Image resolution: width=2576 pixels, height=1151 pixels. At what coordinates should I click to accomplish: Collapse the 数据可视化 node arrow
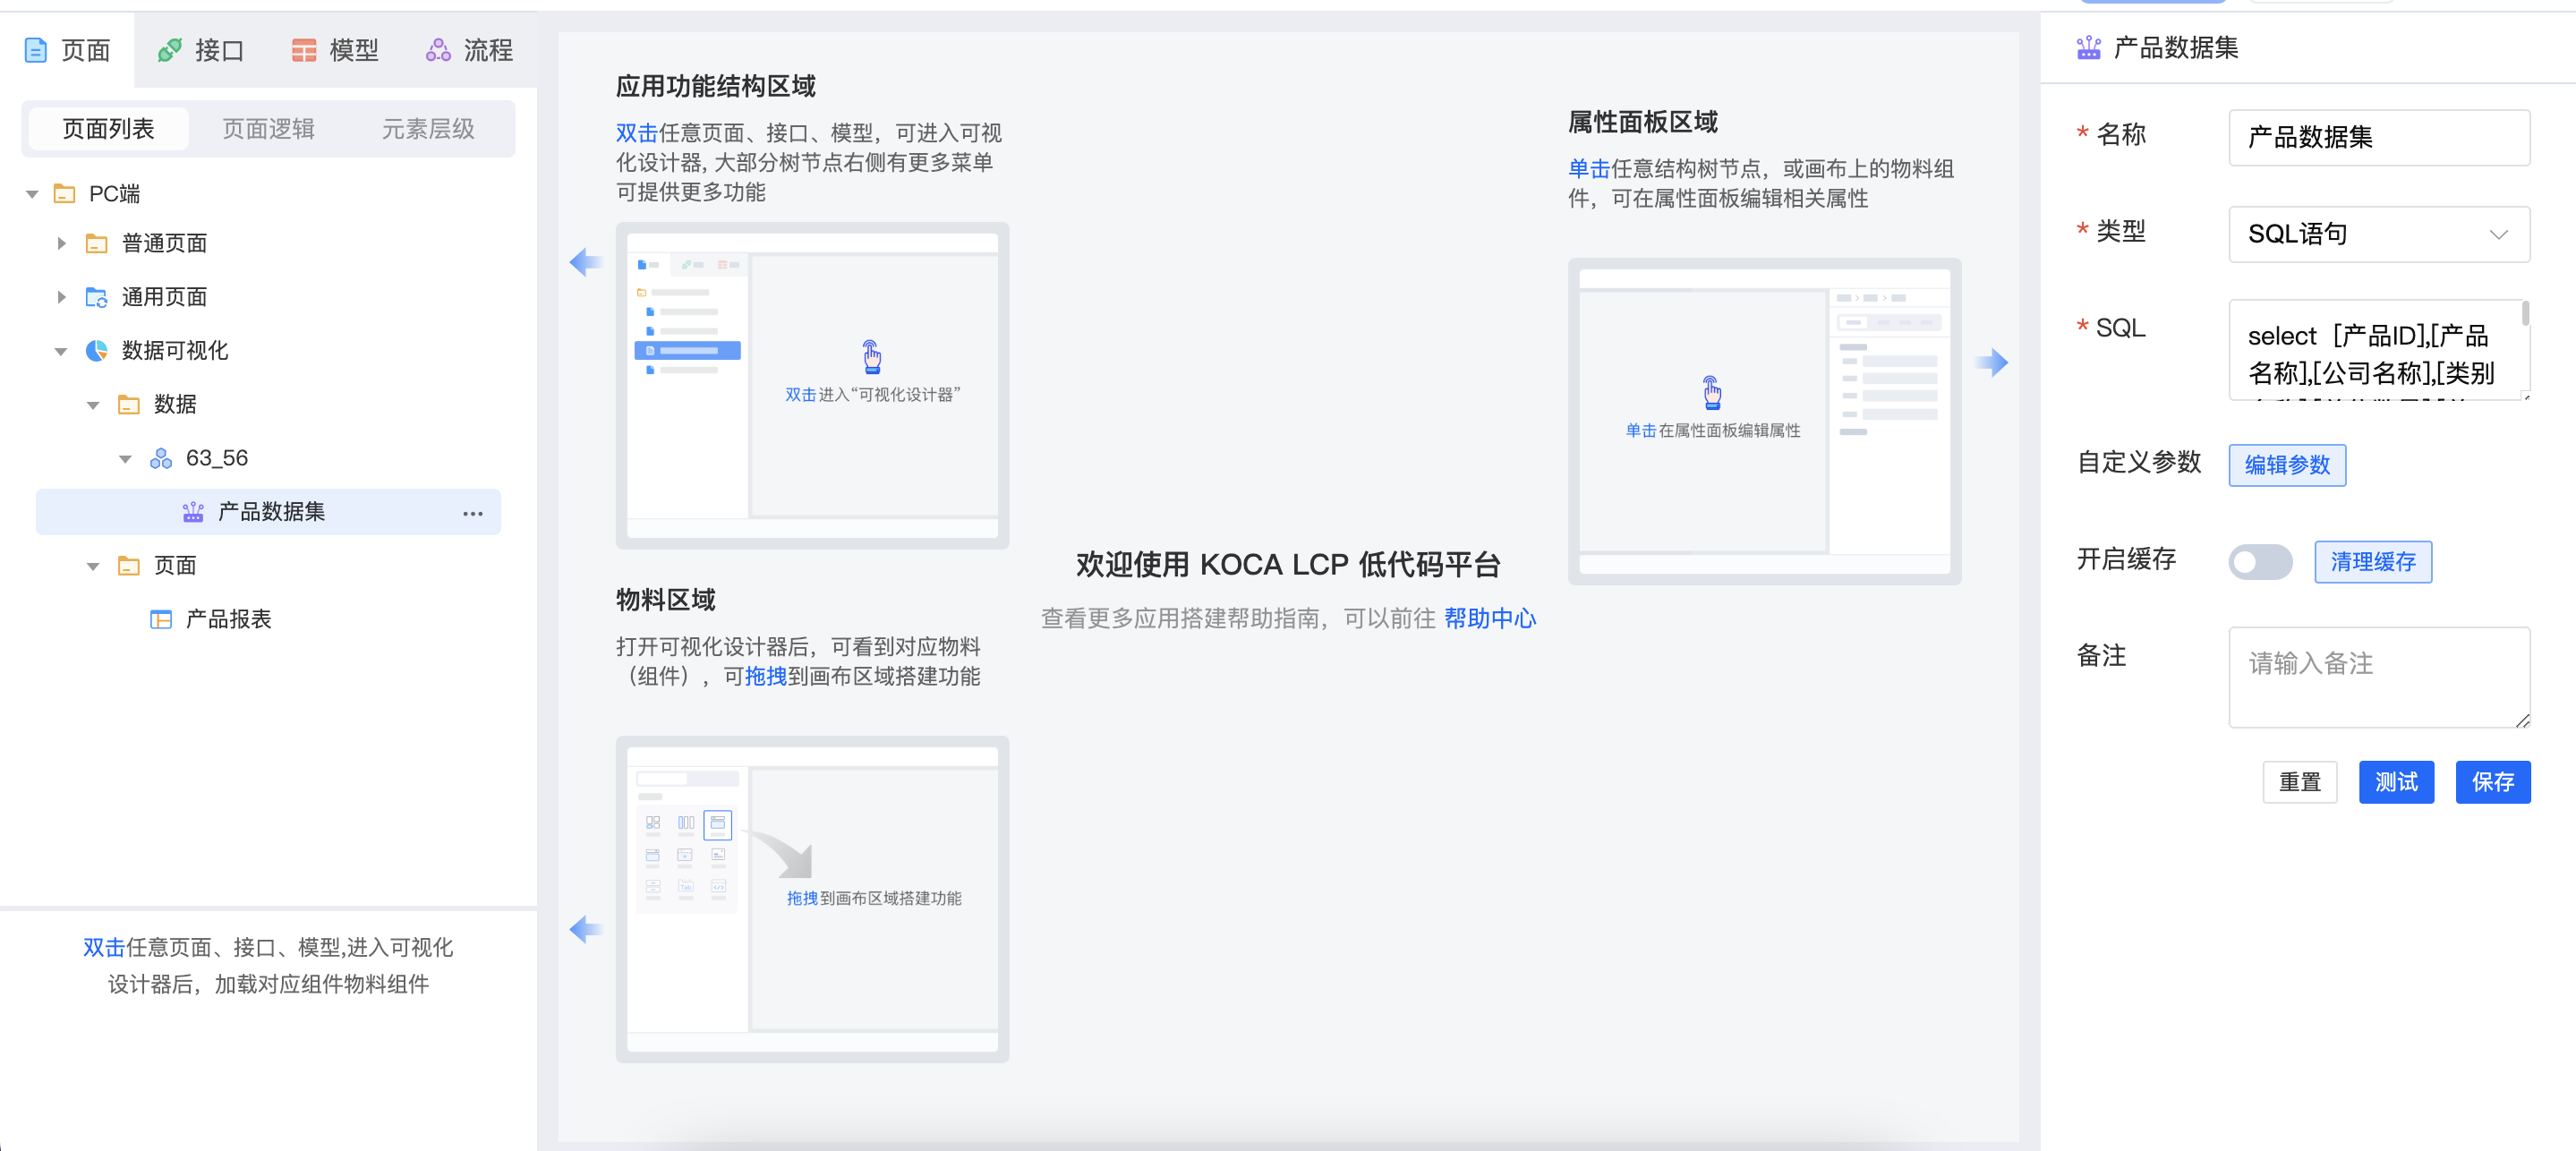[x=61, y=351]
